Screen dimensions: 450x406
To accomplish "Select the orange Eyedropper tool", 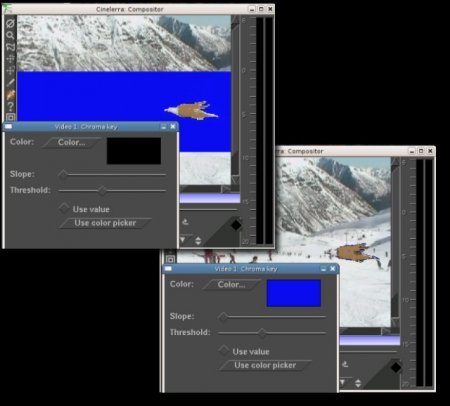I will tap(10, 95).
